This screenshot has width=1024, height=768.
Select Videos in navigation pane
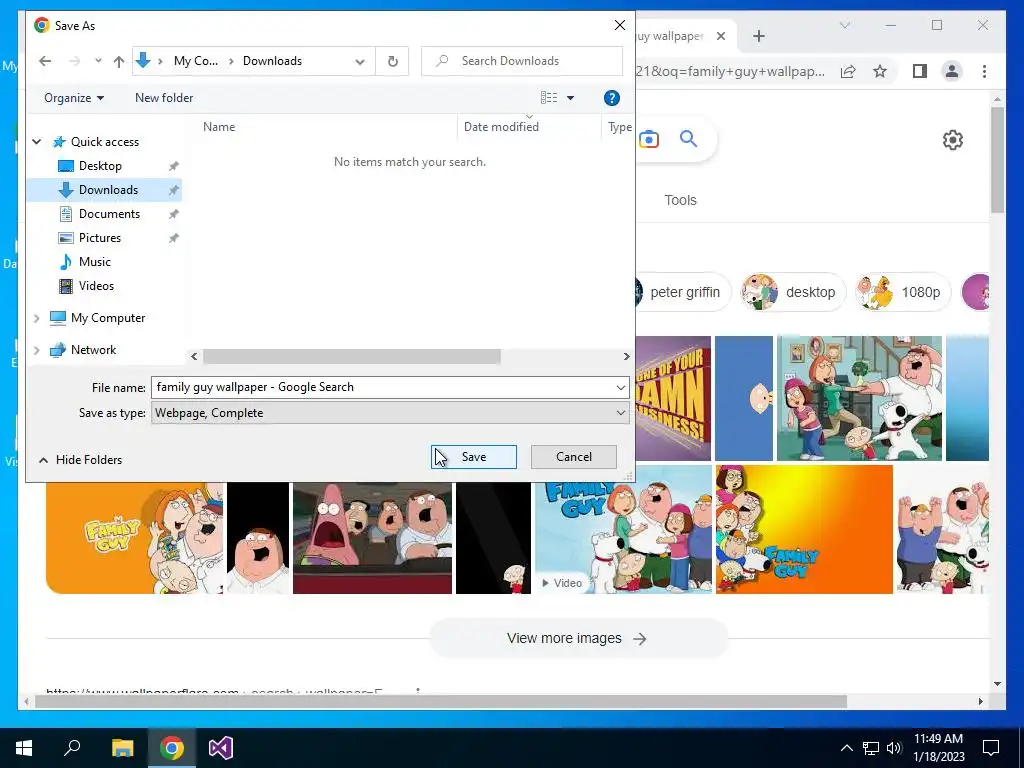tap(96, 286)
